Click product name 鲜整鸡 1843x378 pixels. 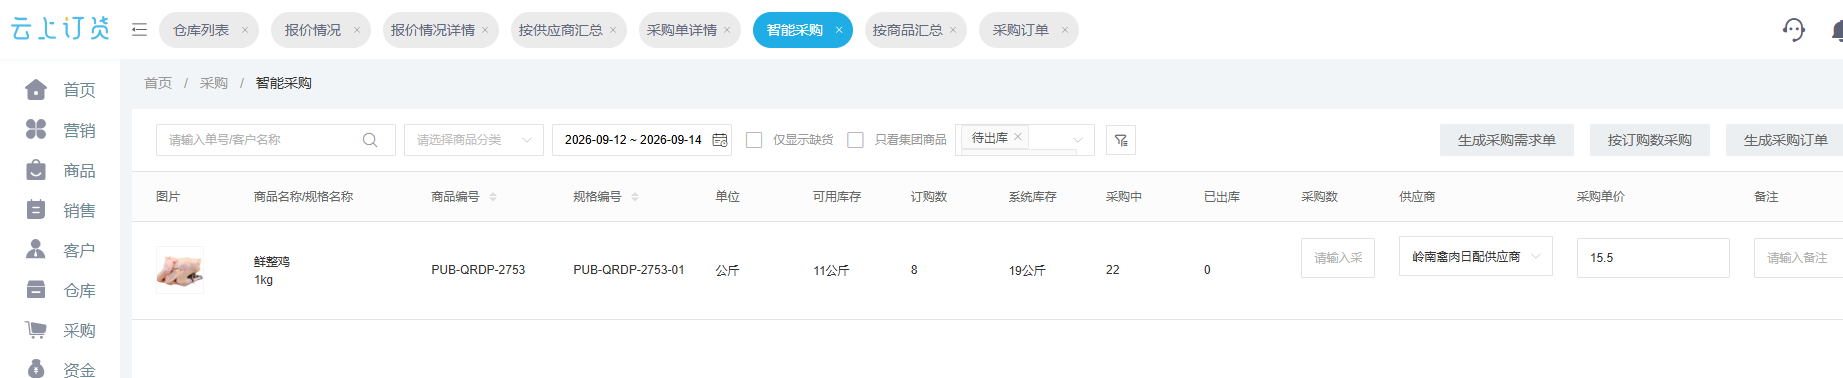point(272,262)
